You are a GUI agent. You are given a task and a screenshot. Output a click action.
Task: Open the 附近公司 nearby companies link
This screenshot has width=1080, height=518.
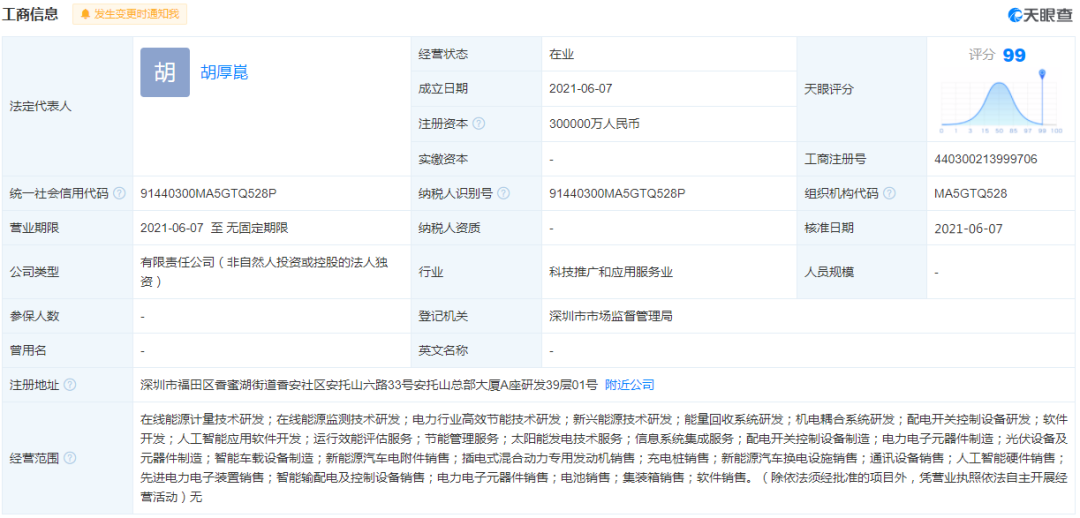(630, 385)
